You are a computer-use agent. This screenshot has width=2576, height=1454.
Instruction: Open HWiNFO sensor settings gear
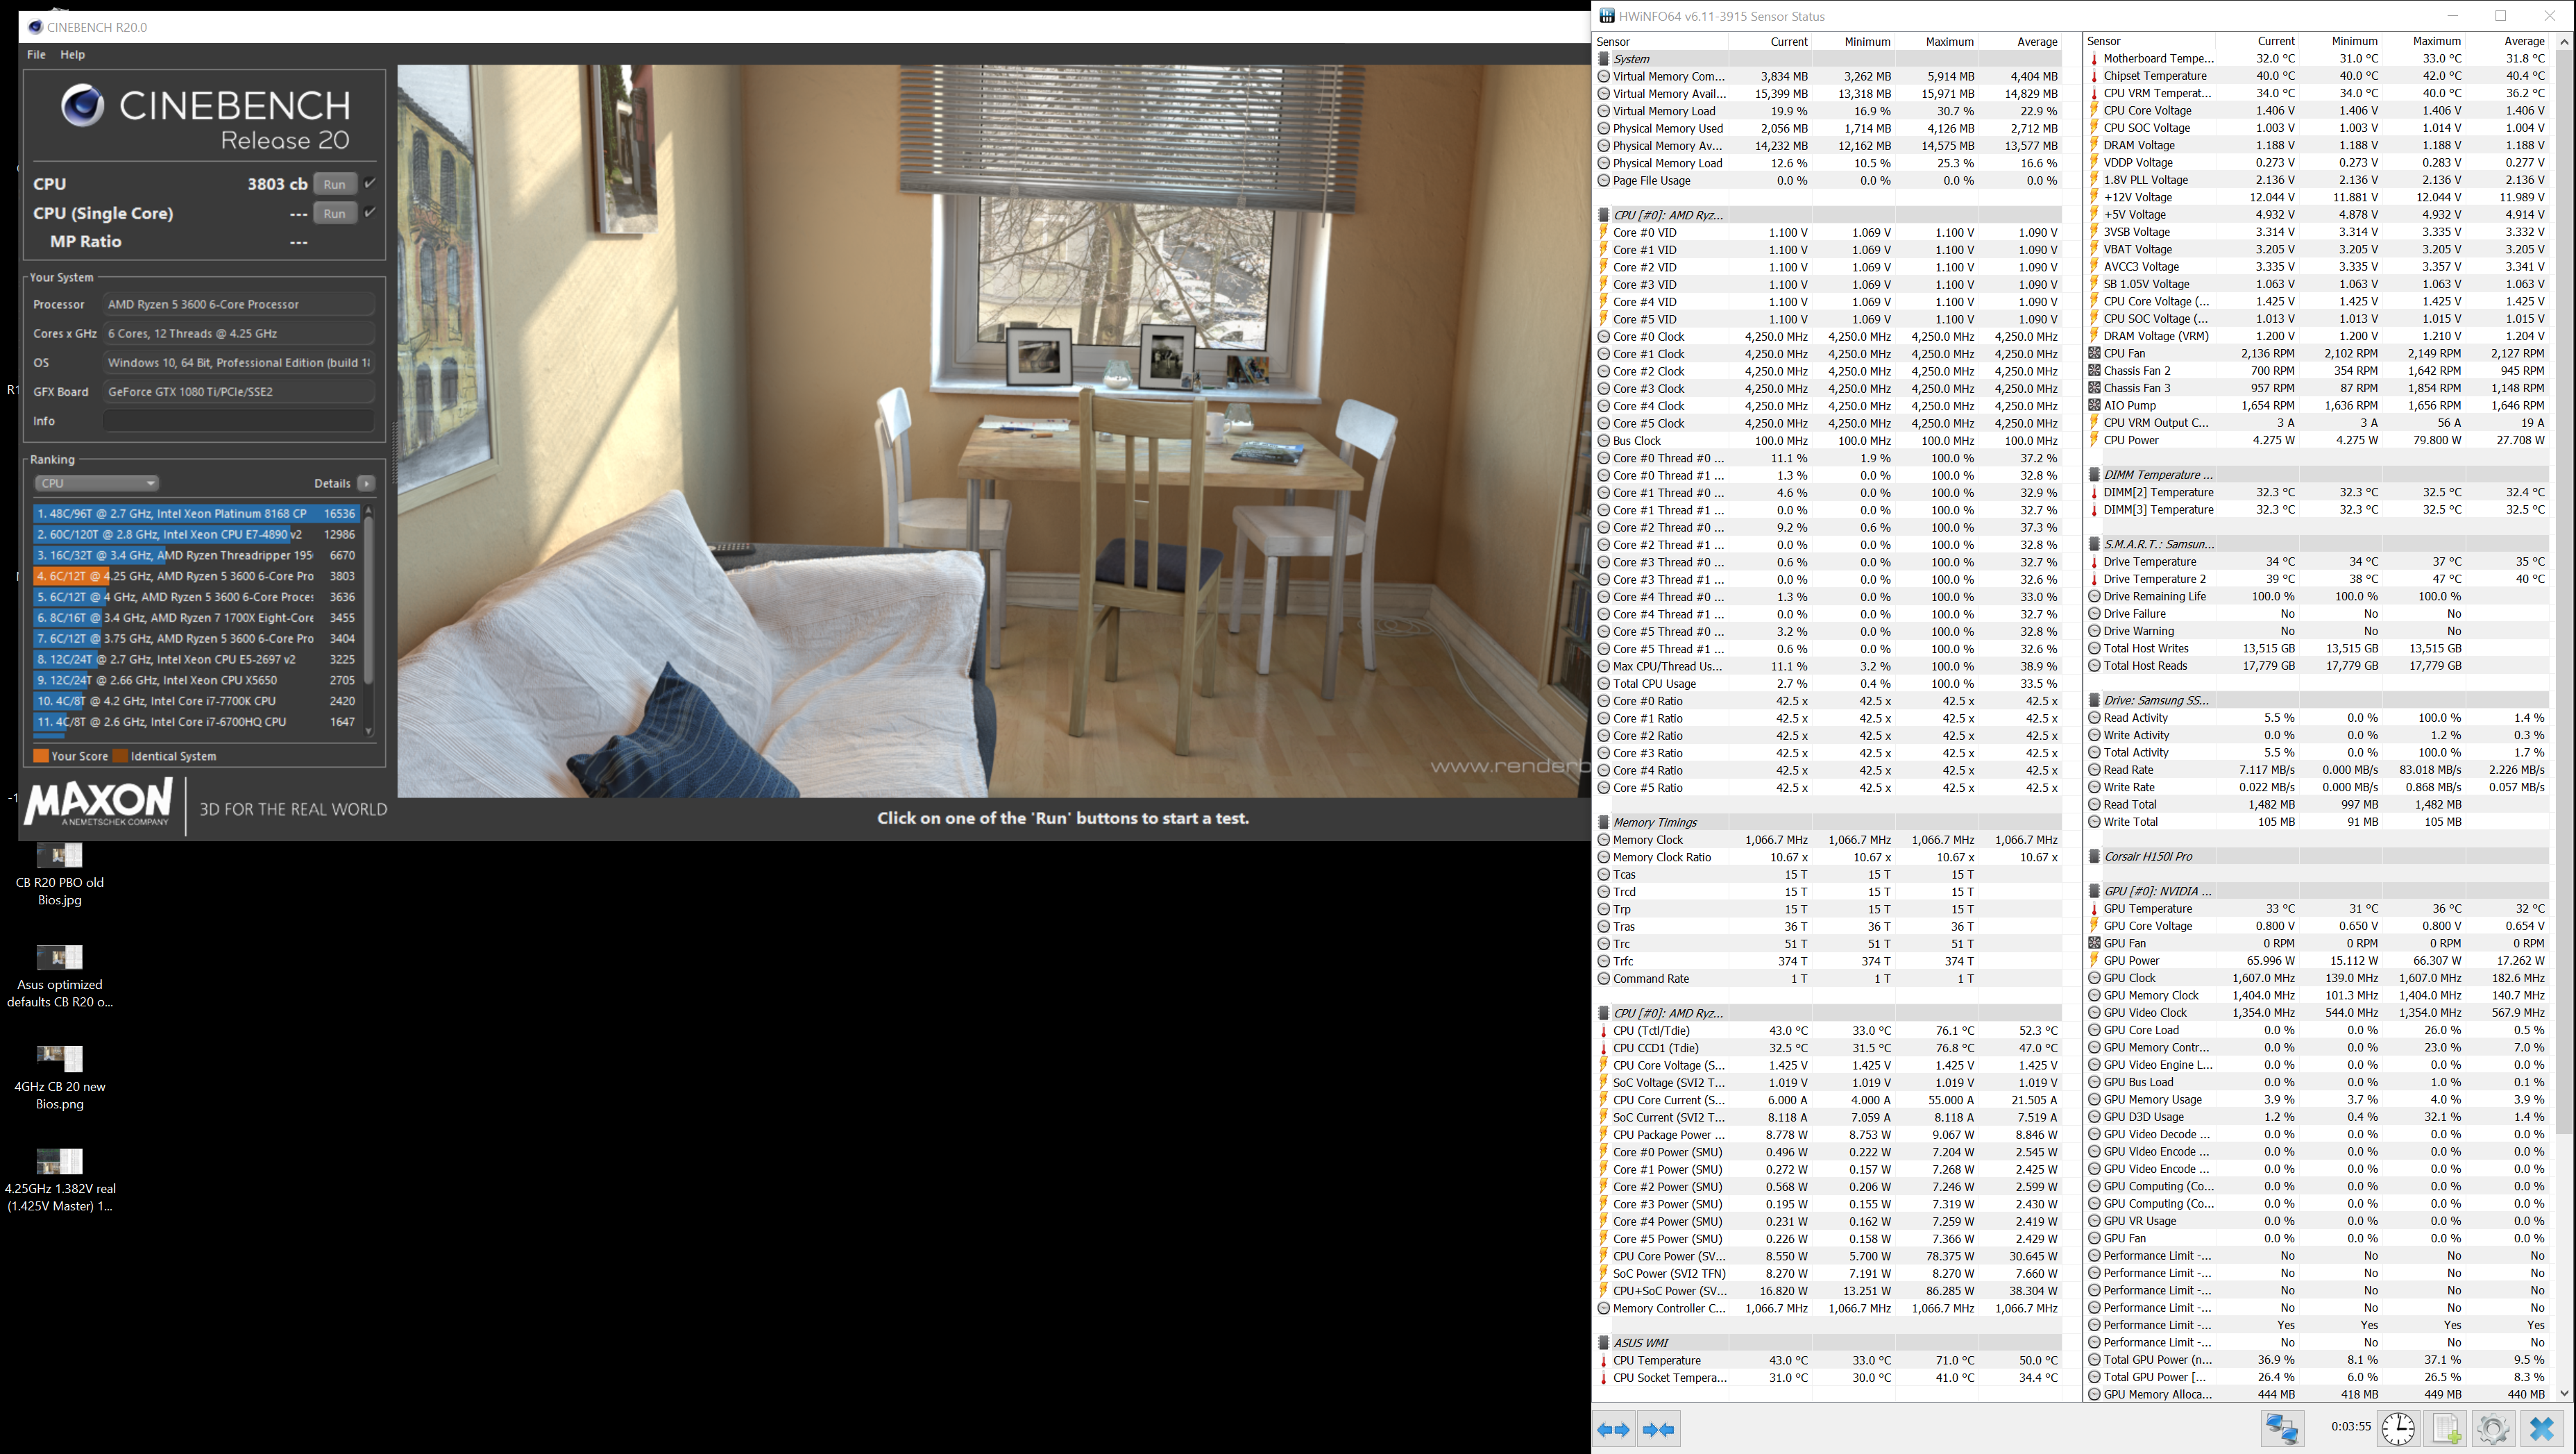(x=2493, y=1428)
